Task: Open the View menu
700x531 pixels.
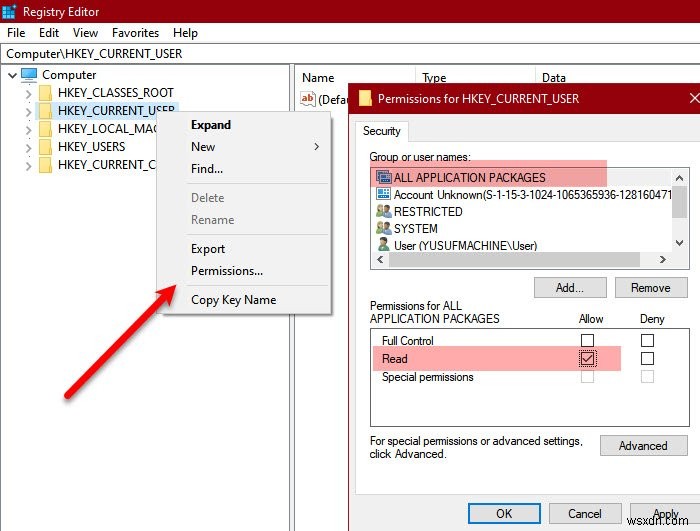Action: click(x=85, y=33)
